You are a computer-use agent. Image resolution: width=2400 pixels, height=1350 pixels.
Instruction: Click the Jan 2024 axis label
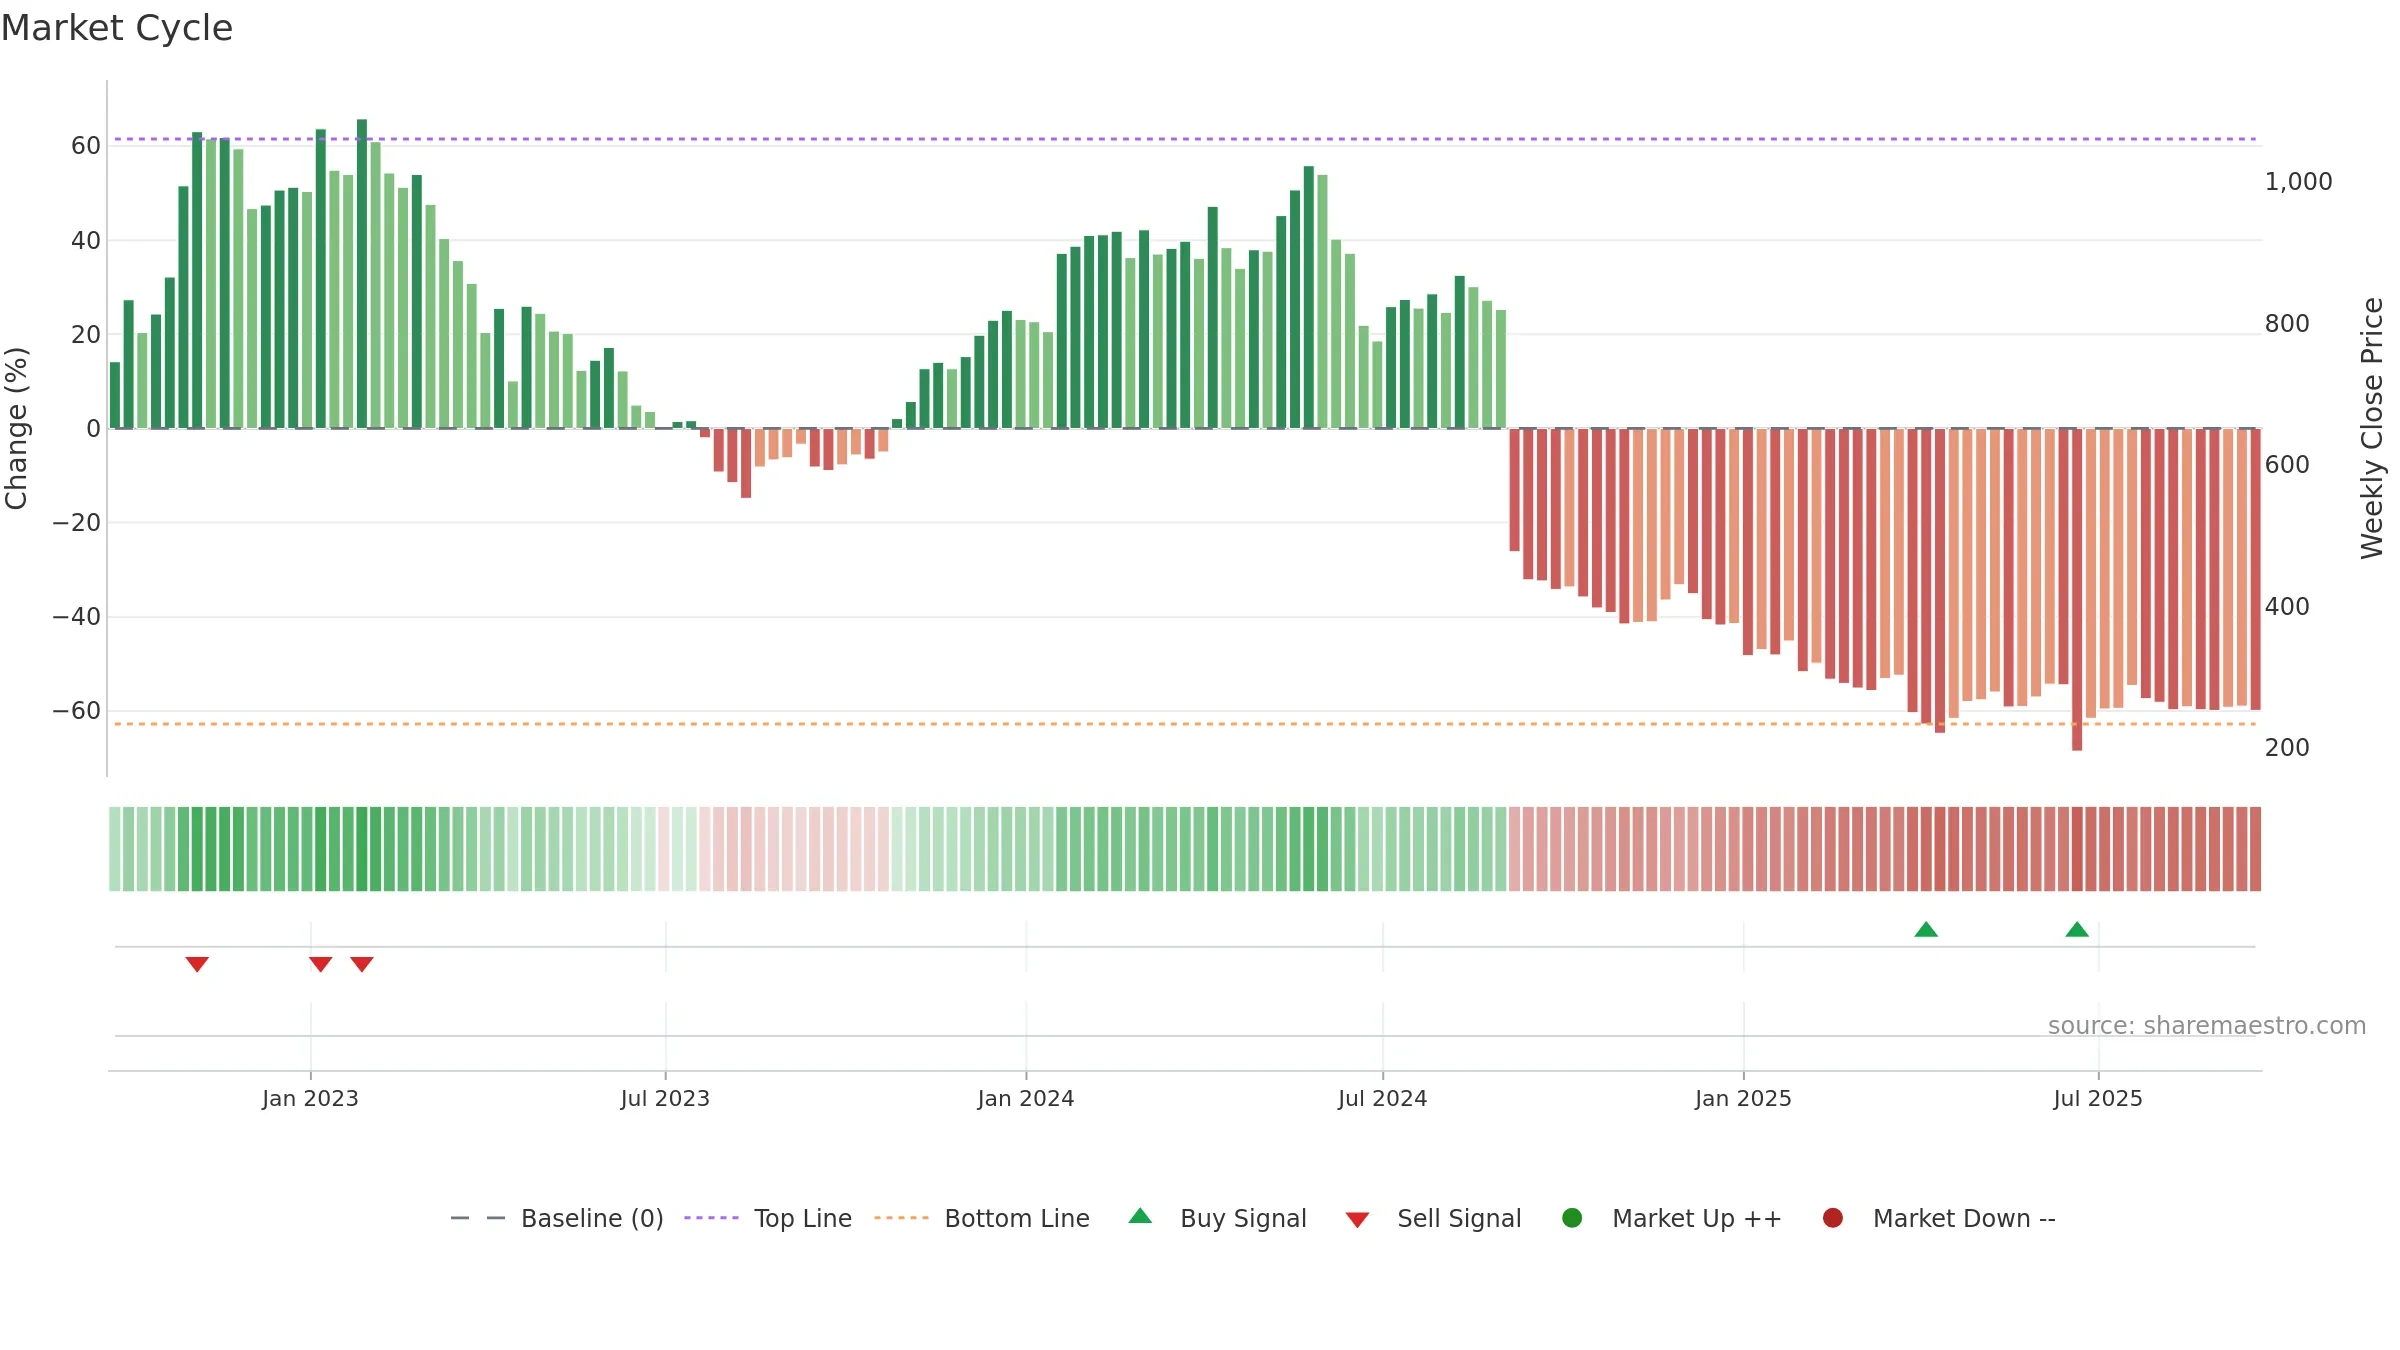(1026, 1099)
